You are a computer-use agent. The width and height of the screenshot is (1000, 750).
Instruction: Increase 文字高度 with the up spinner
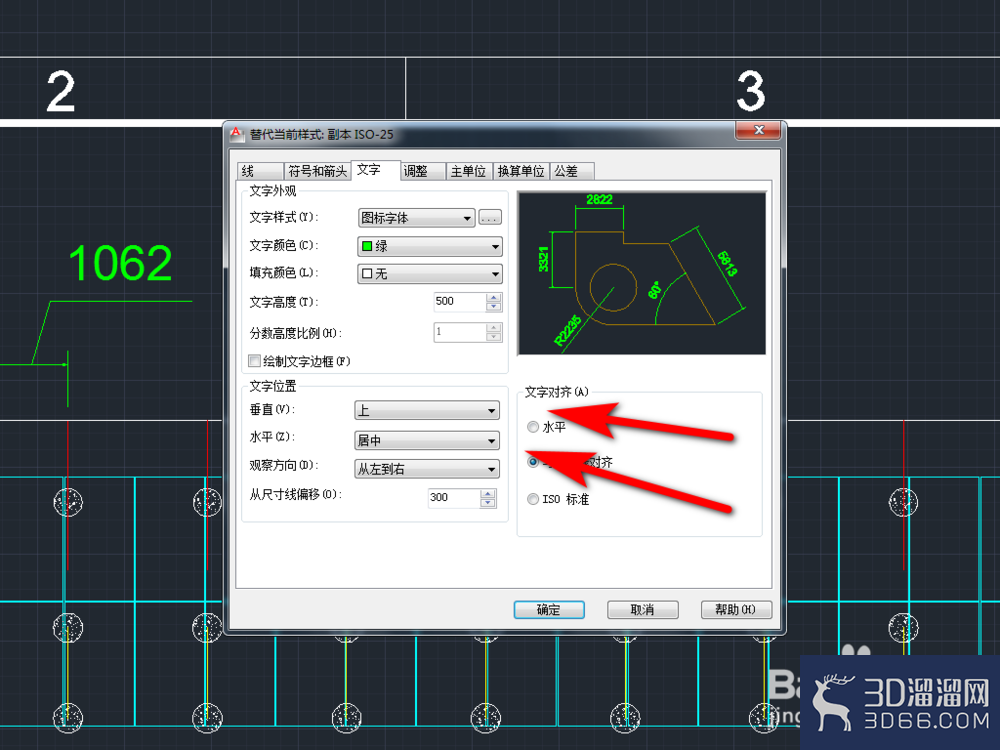pos(494,297)
